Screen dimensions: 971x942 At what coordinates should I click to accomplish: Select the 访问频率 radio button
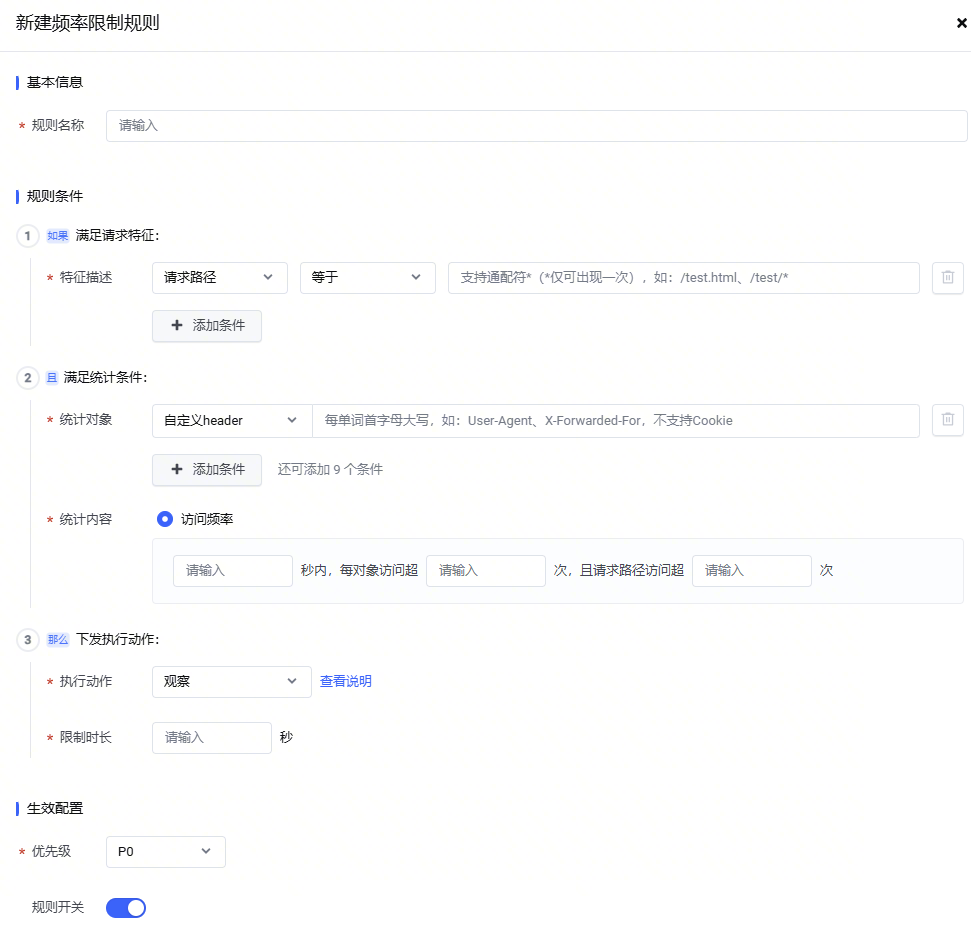pyautogui.click(x=165, y=519)
